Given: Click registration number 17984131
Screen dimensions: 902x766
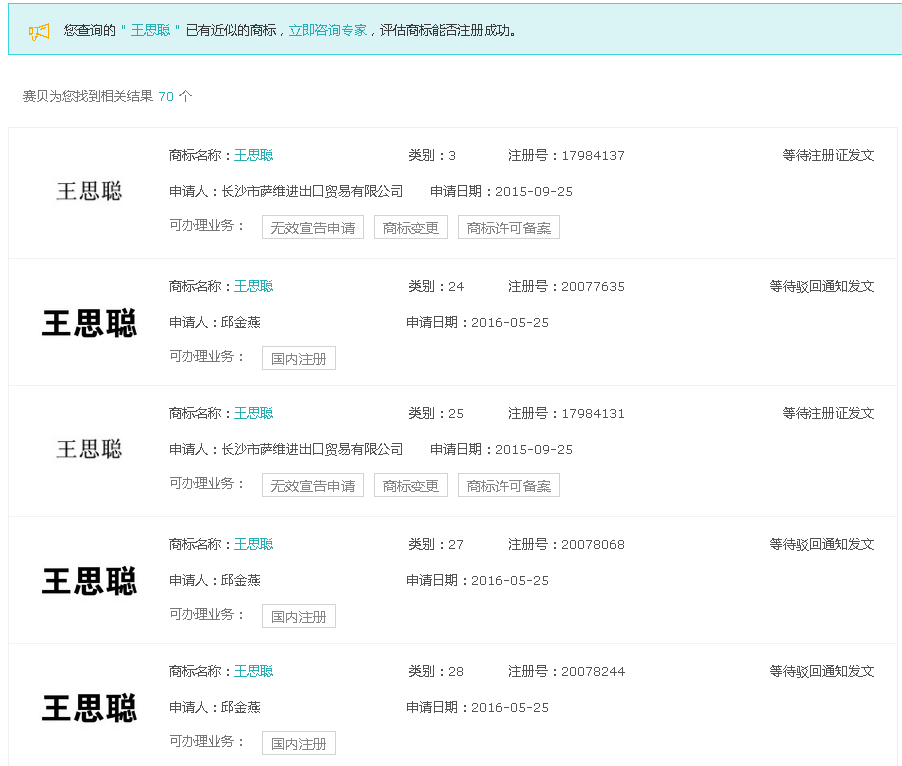Looking at the screenshot, I should point(593,414).
